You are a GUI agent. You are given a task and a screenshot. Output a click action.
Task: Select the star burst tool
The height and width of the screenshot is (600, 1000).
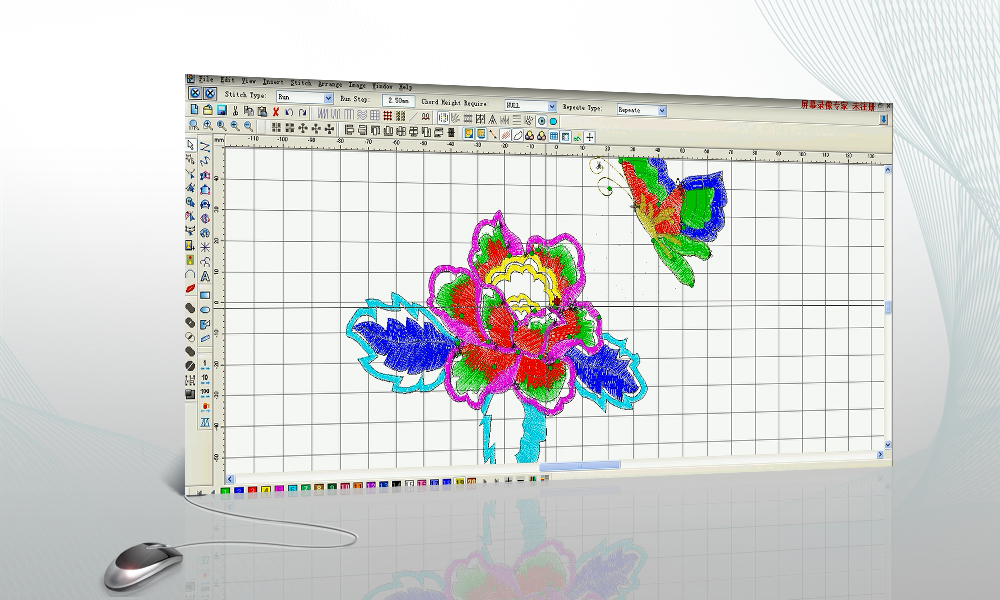(x=205, y=247)
